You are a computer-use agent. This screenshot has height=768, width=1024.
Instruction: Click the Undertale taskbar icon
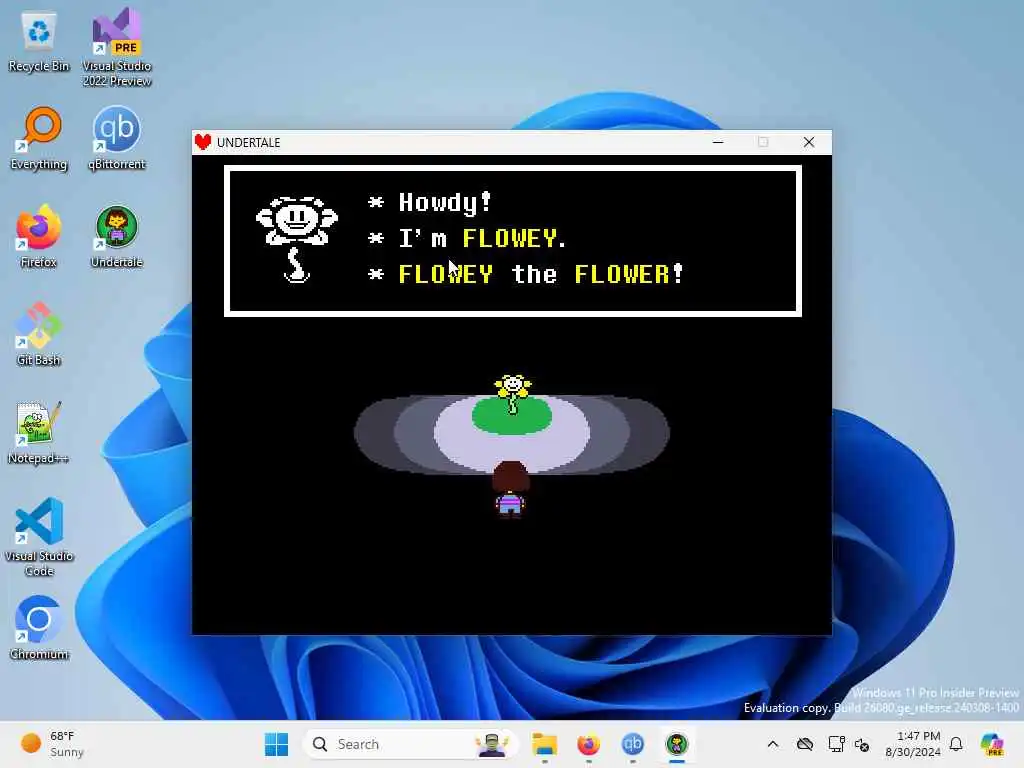[x=677, y=744]
